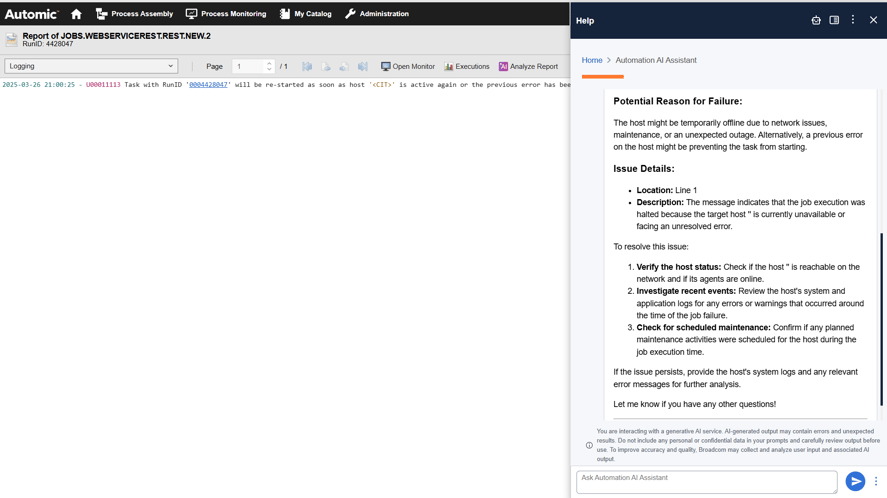Open My Catalog from the top bar
Screen dimensions: 887x498
click(305, 14)
